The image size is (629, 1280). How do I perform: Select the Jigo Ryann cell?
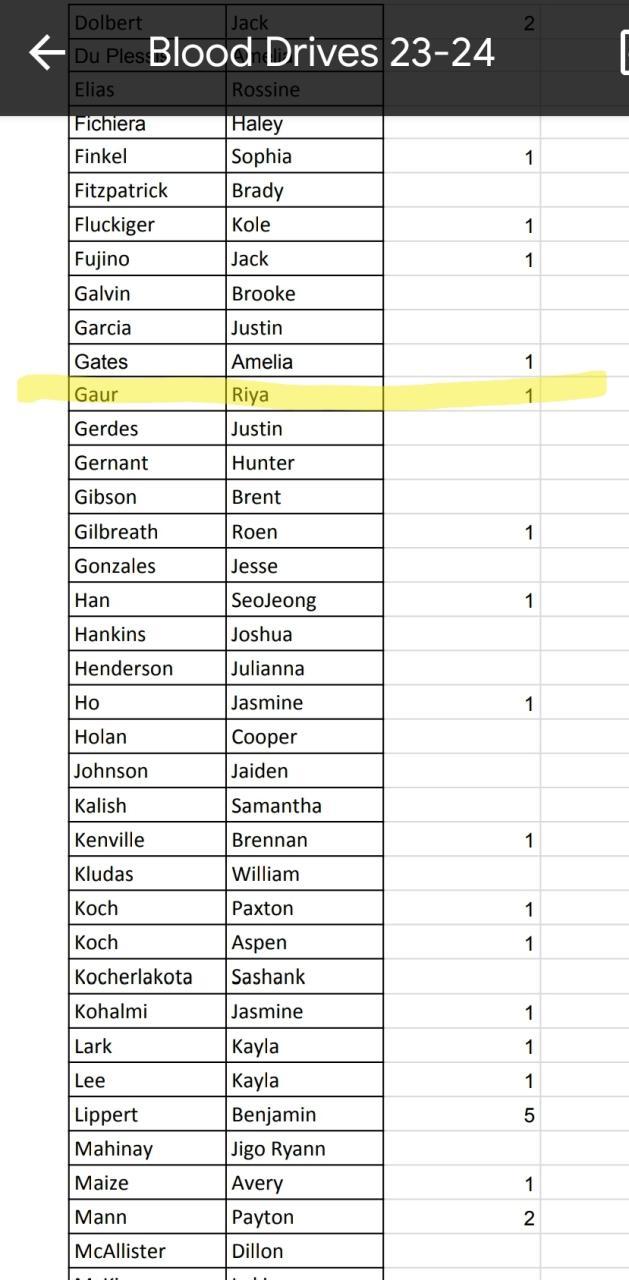click(304, 1149)
